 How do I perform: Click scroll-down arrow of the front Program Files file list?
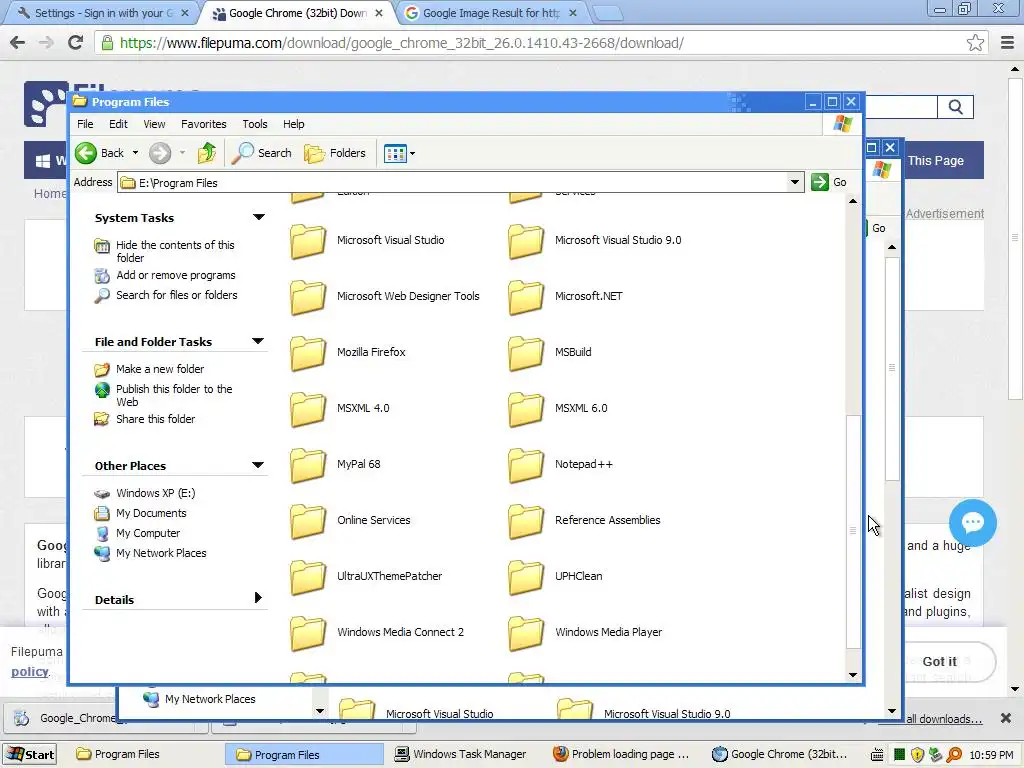[x=853, y=675]
